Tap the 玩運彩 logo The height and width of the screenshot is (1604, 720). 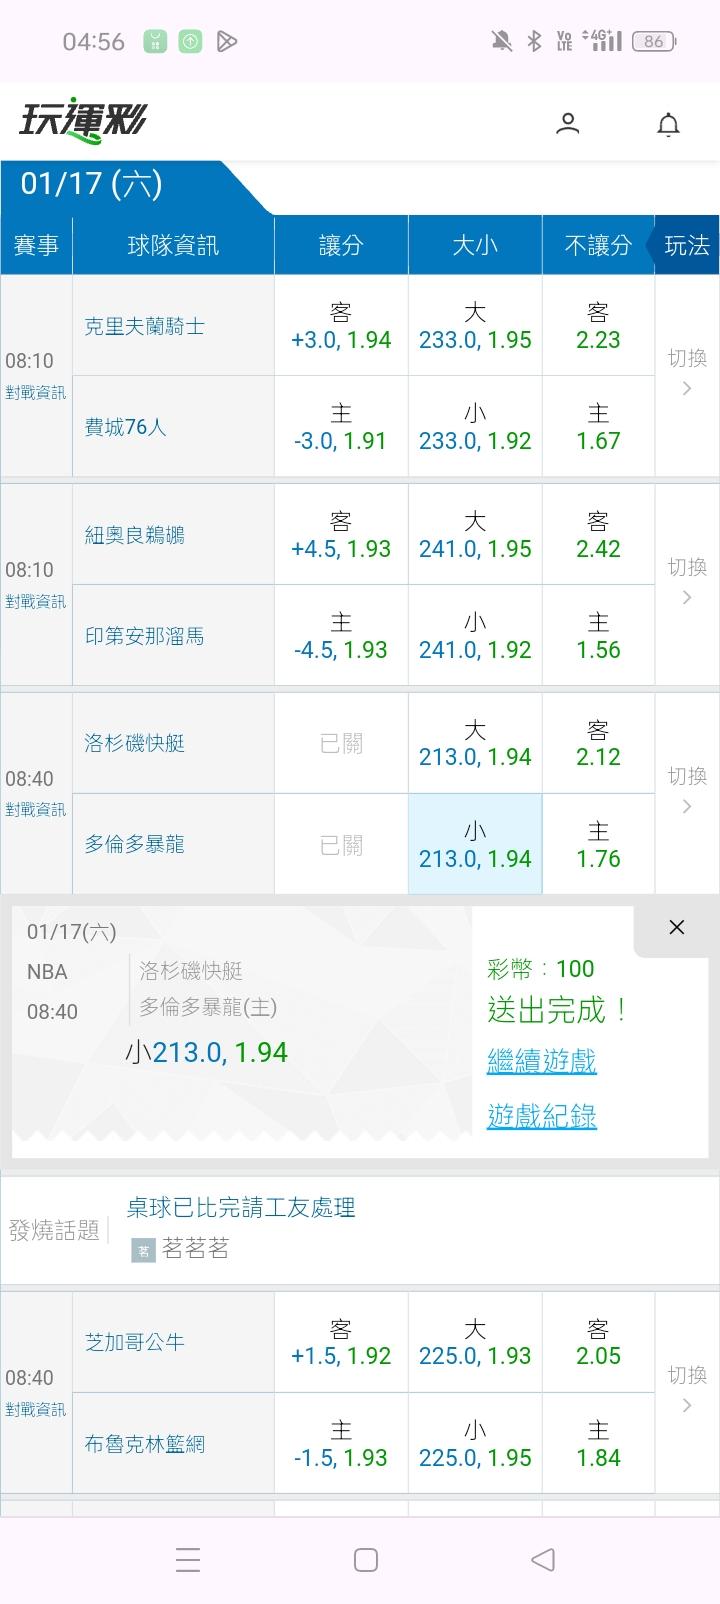tap(84, 121)
